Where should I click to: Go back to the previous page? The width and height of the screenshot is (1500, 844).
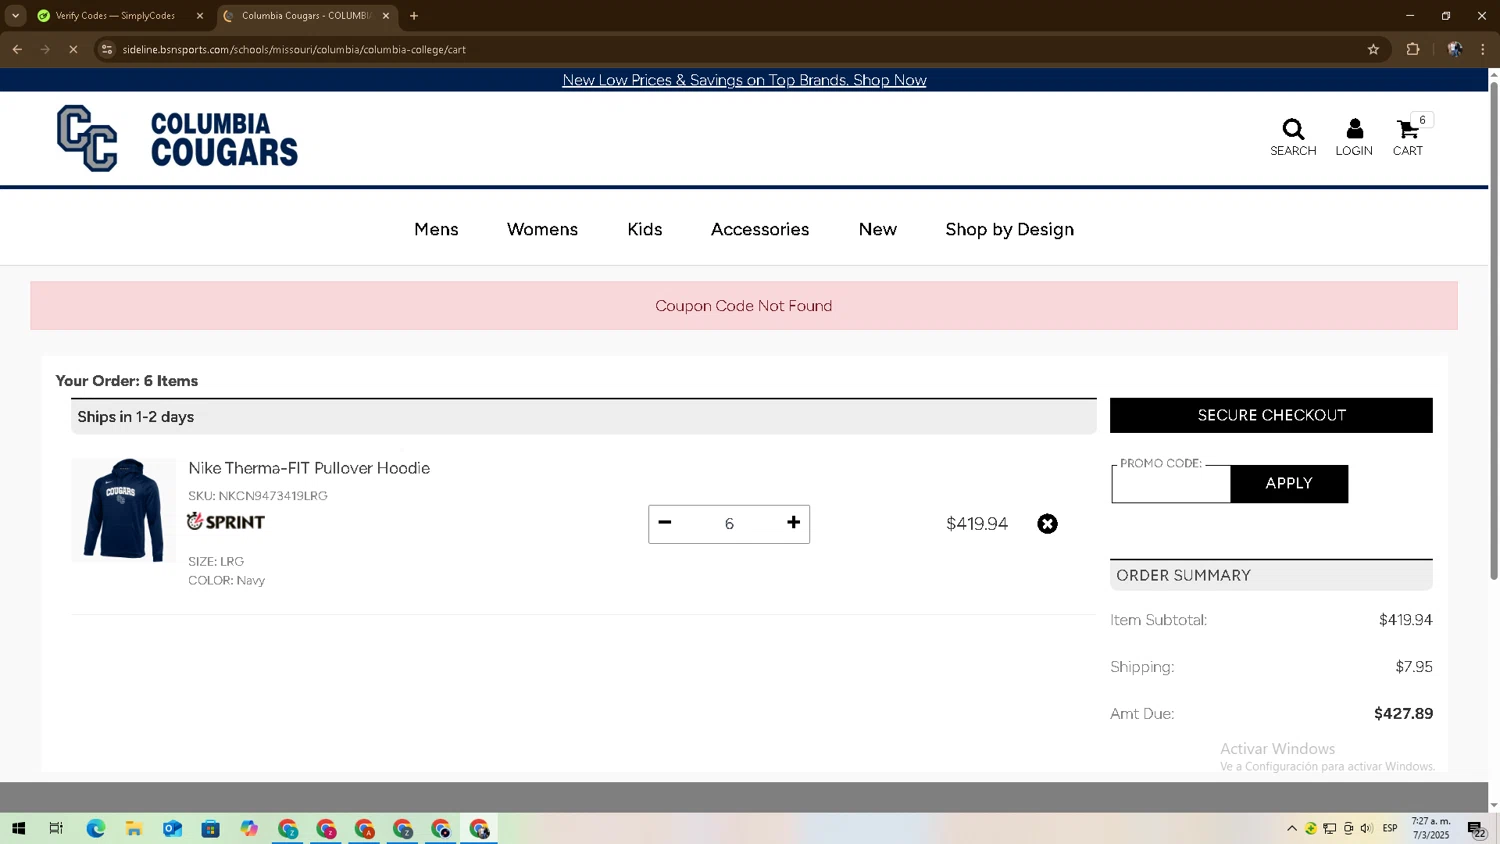click(x=17, y=49)
